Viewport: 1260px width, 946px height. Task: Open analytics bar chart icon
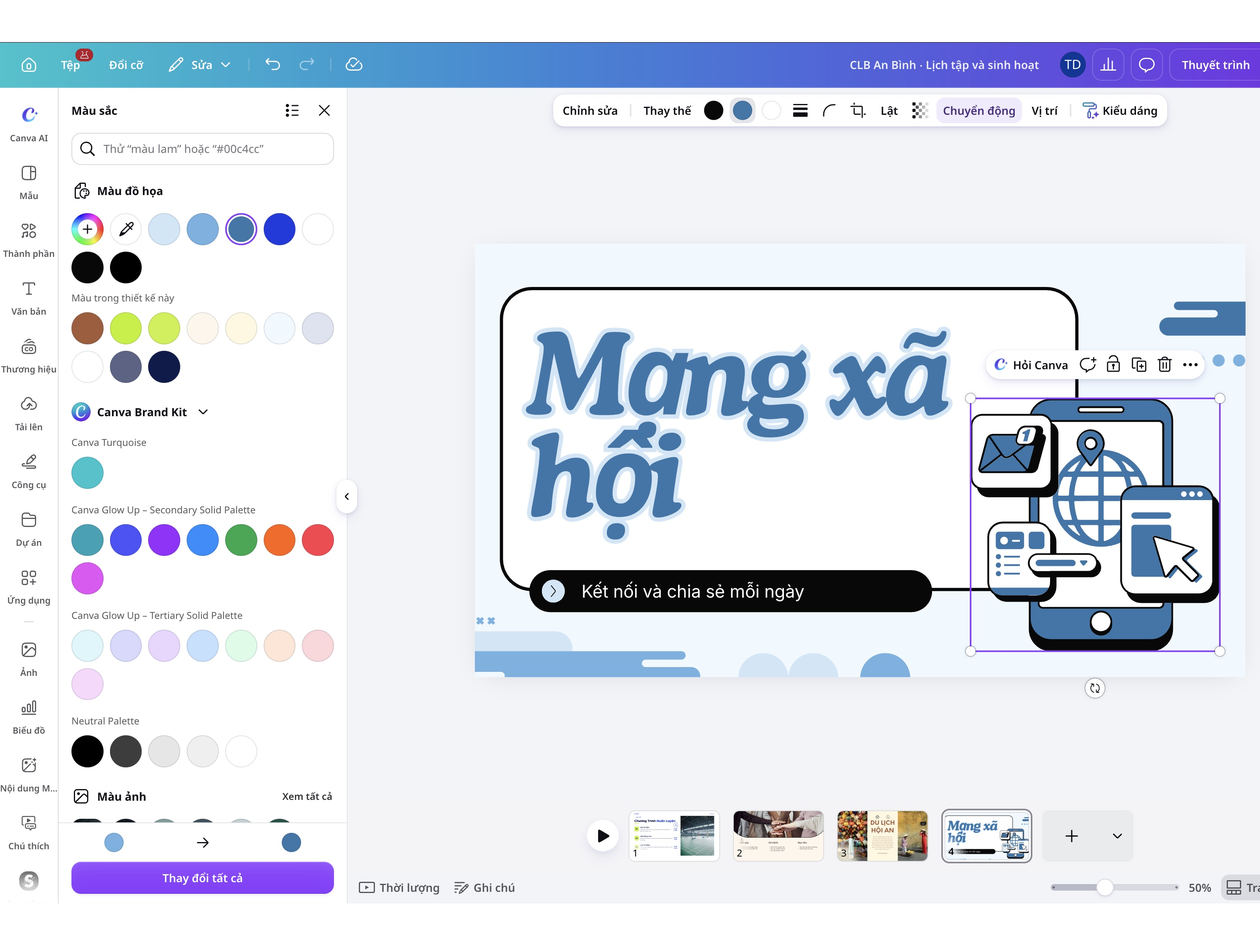[1108, 65]
